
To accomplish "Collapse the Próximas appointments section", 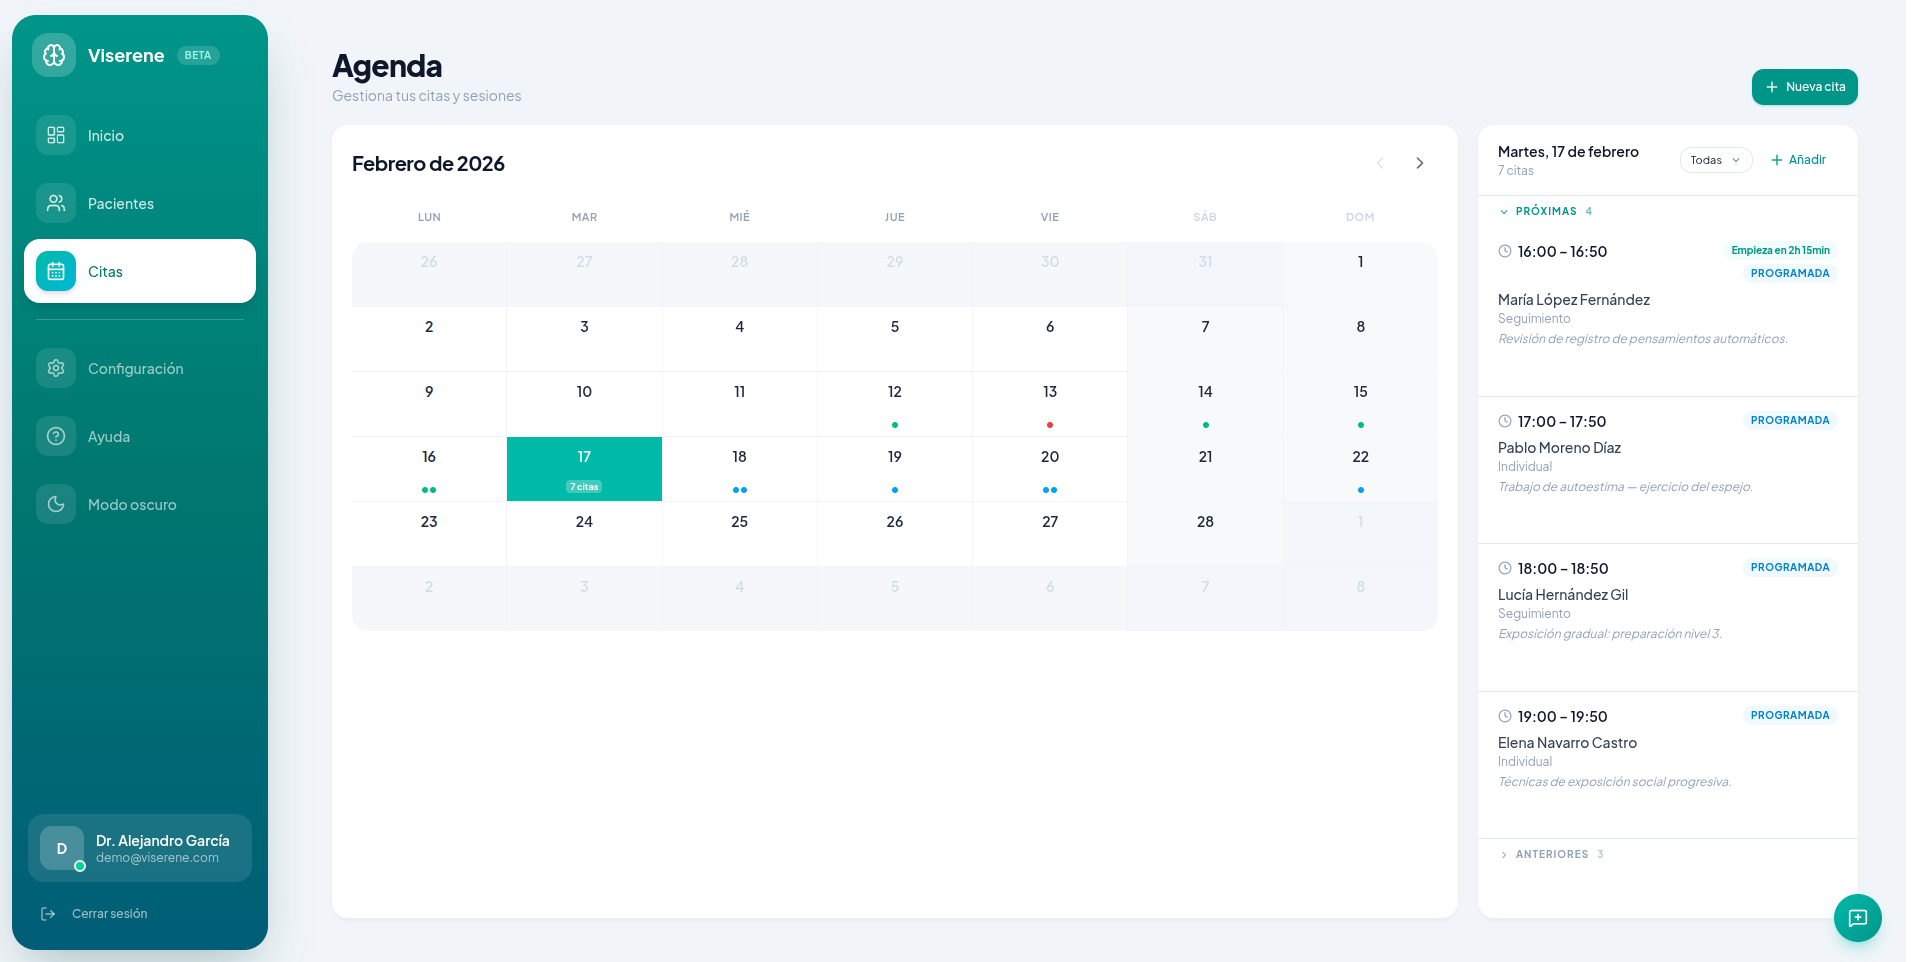I will pyautogui.click(x=1545, y=211).
